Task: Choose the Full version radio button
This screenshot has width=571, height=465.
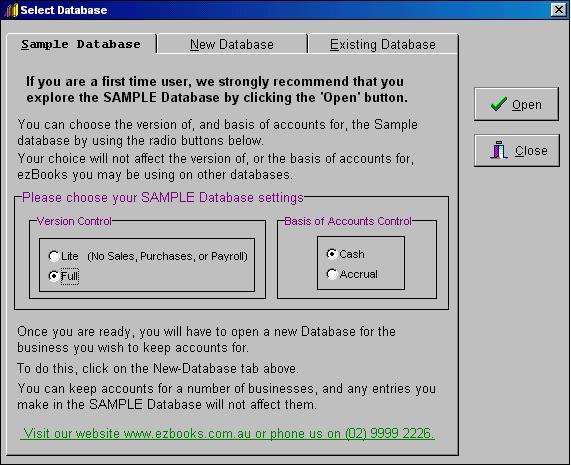Action: 54,276
